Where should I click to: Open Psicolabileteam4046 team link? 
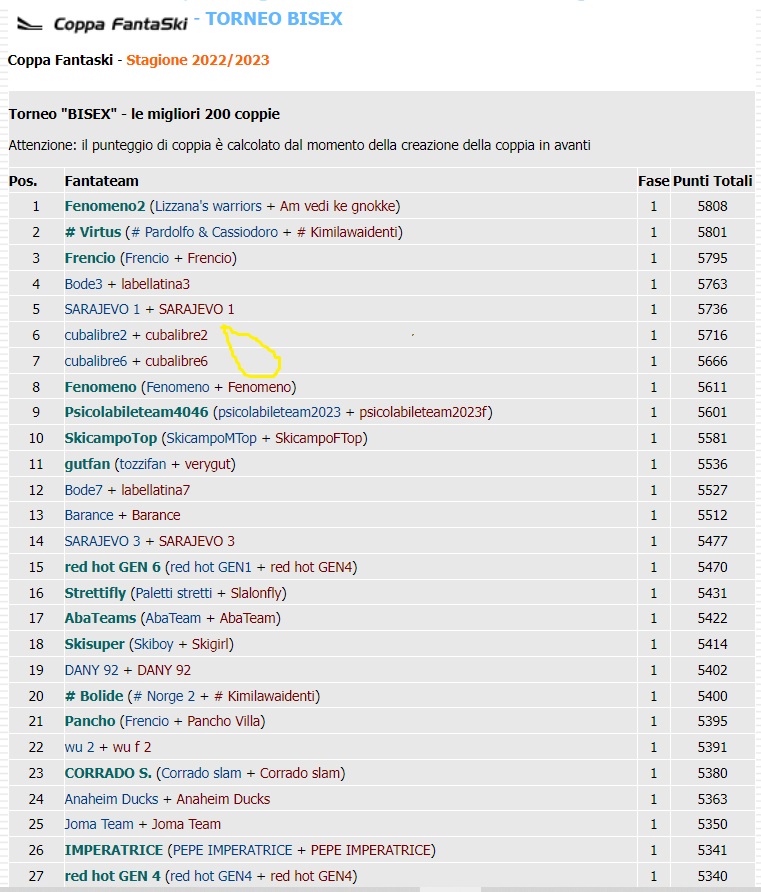(137, 412)
